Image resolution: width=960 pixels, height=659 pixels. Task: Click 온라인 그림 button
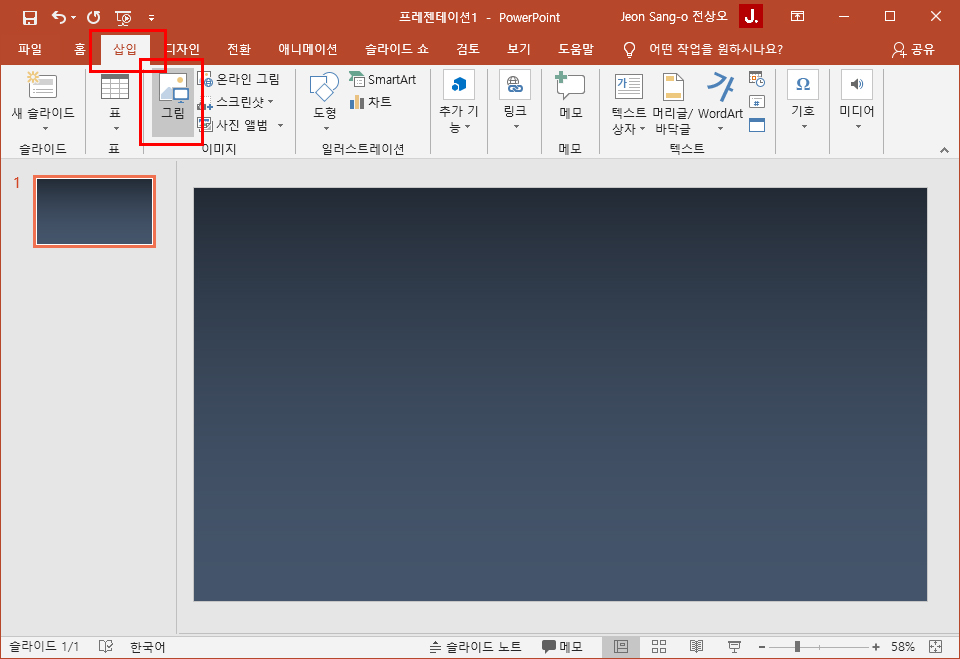coord(239,79)
